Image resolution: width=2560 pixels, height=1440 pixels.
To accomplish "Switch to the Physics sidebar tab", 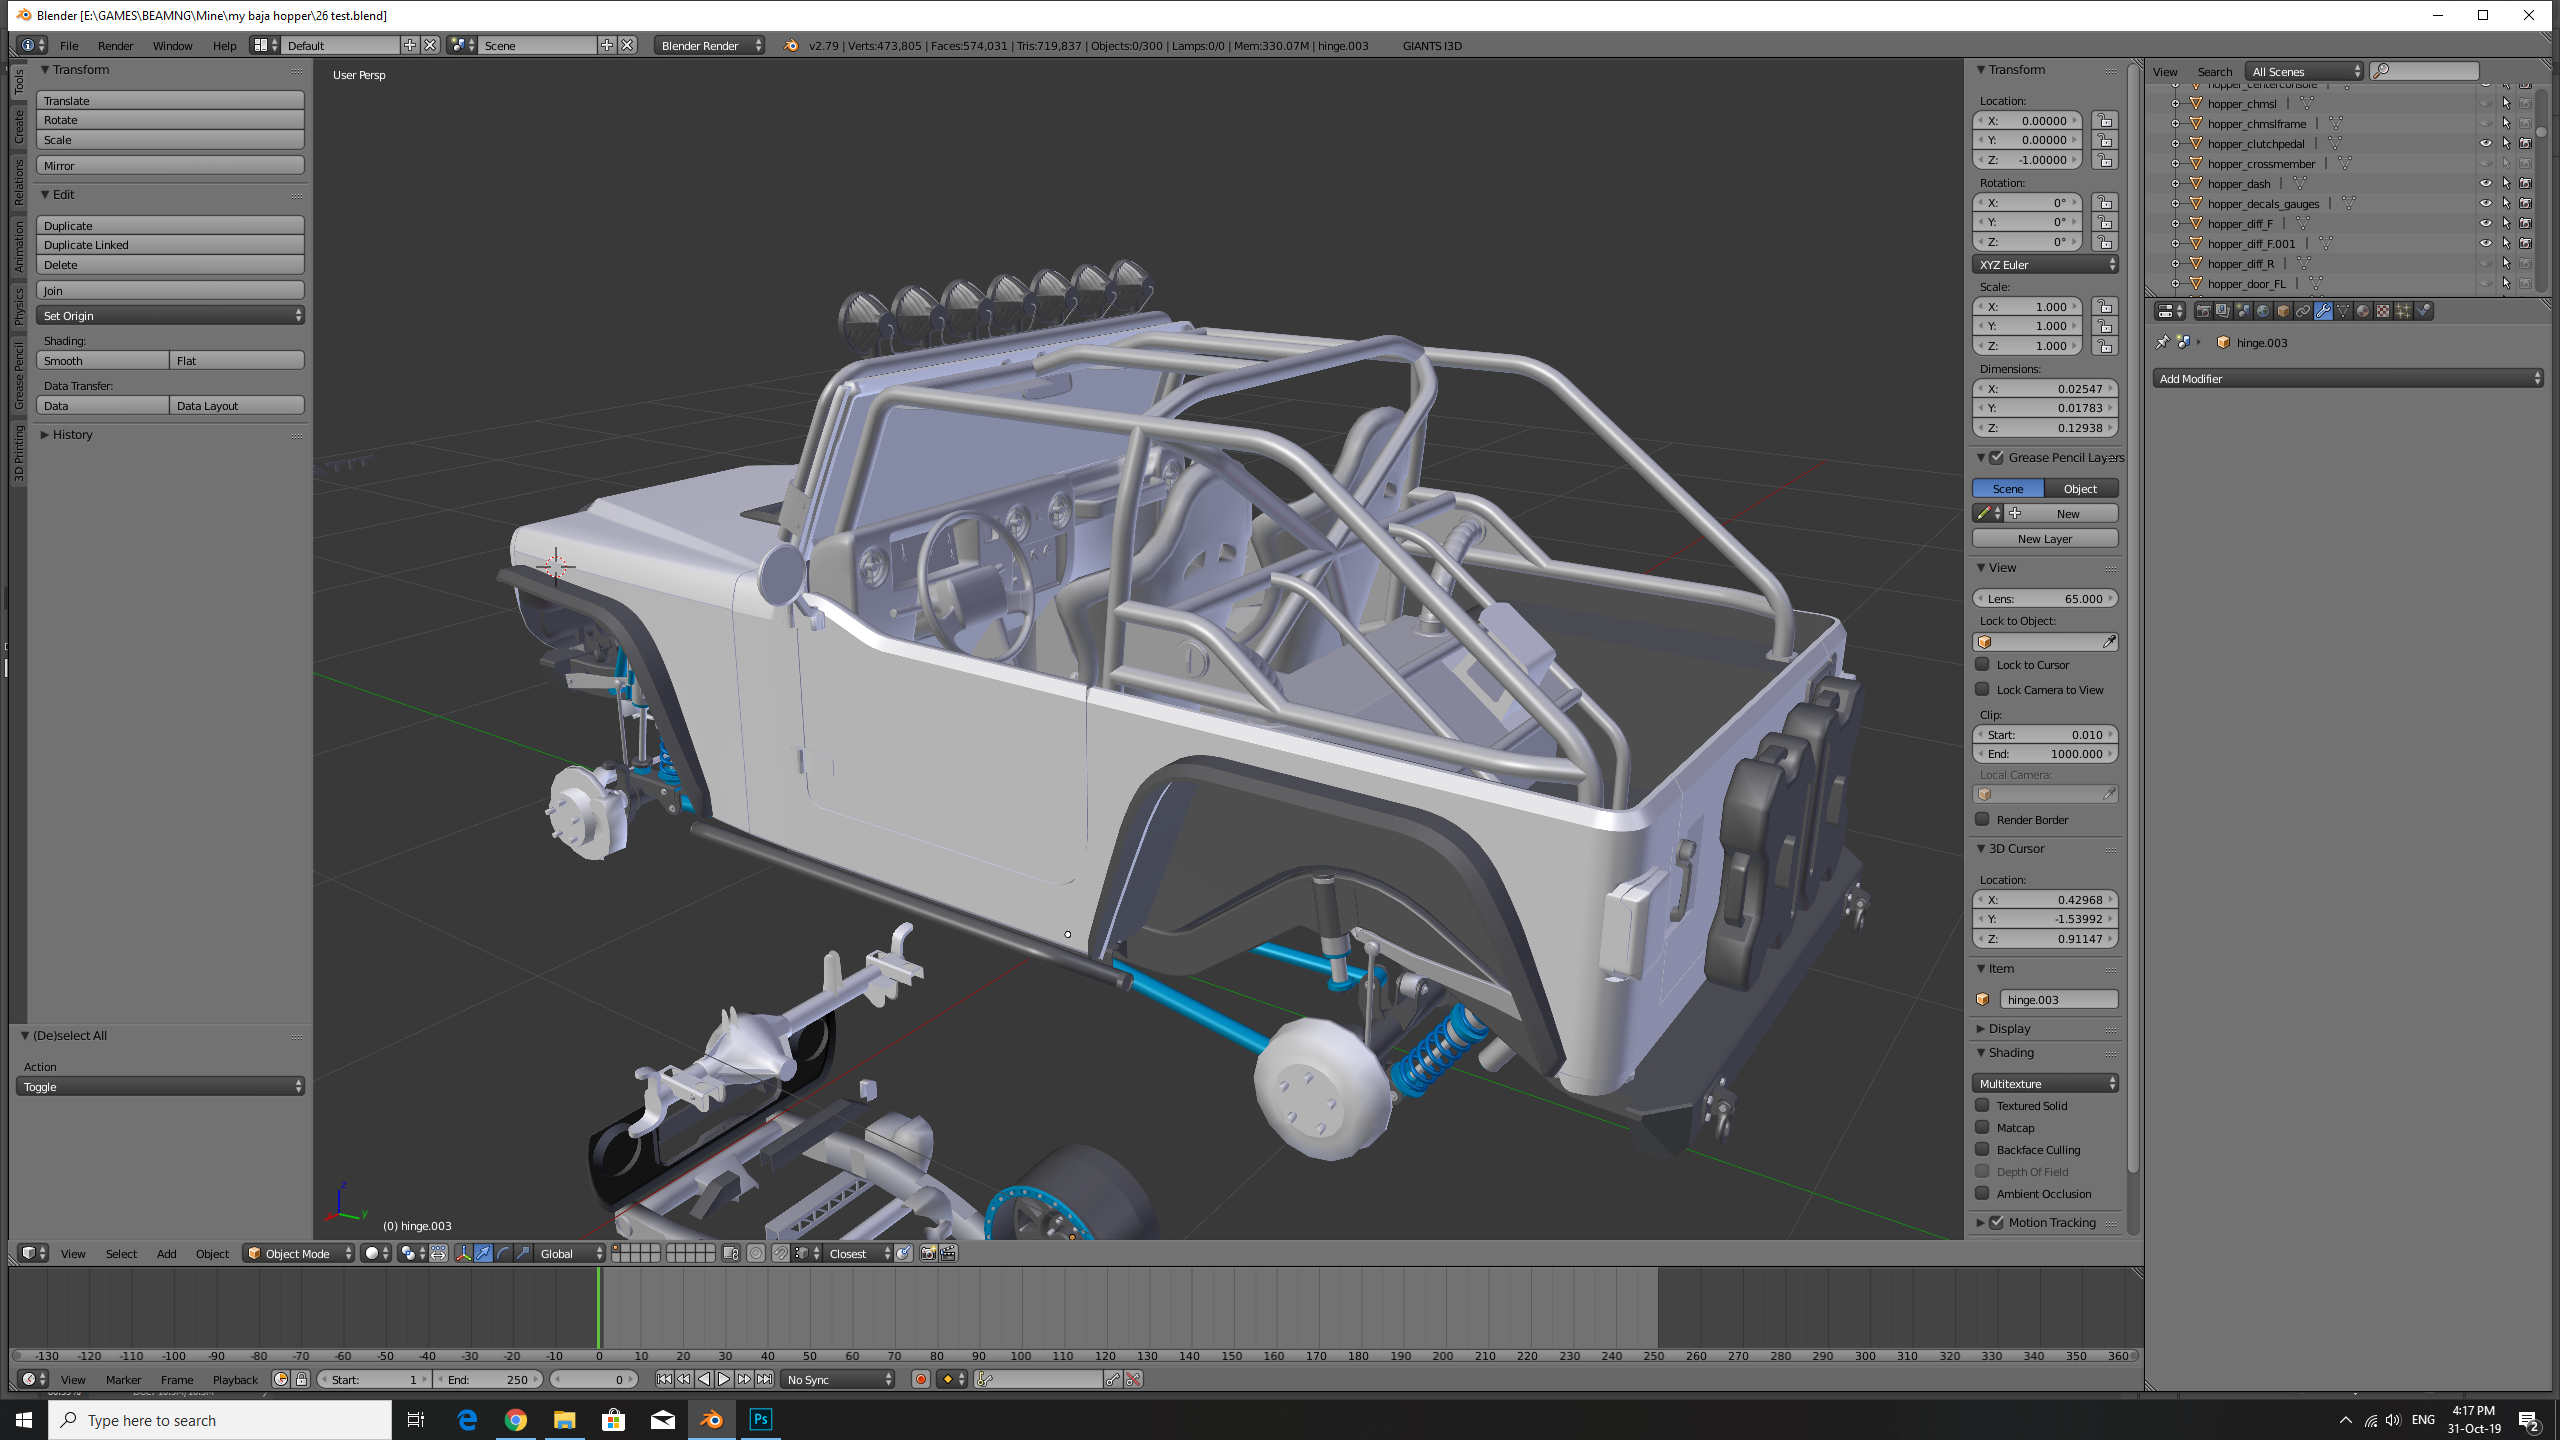I will point(19,307).
